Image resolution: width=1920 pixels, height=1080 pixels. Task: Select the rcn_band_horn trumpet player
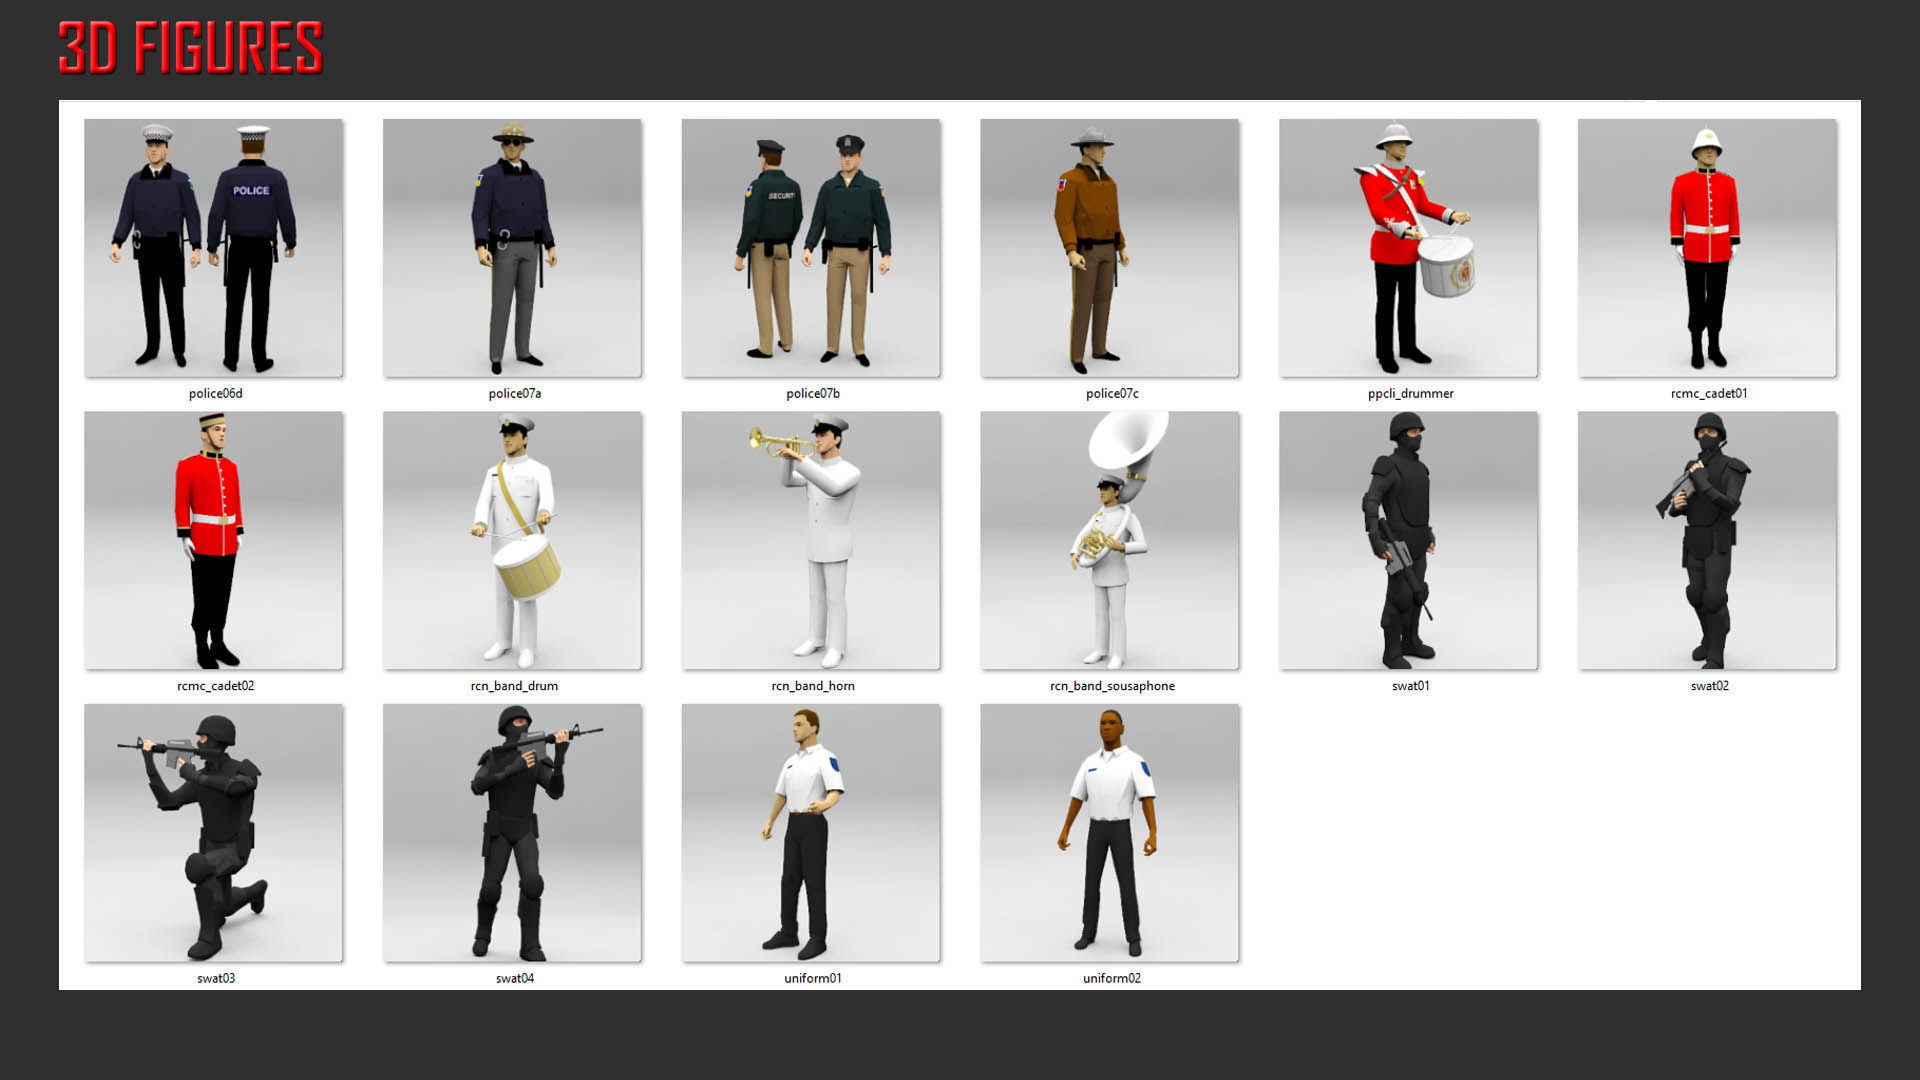click(811, 541)
